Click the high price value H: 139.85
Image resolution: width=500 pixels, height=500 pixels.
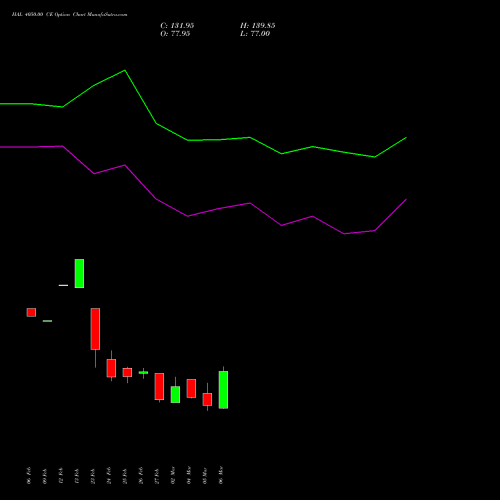coord(258,26)
